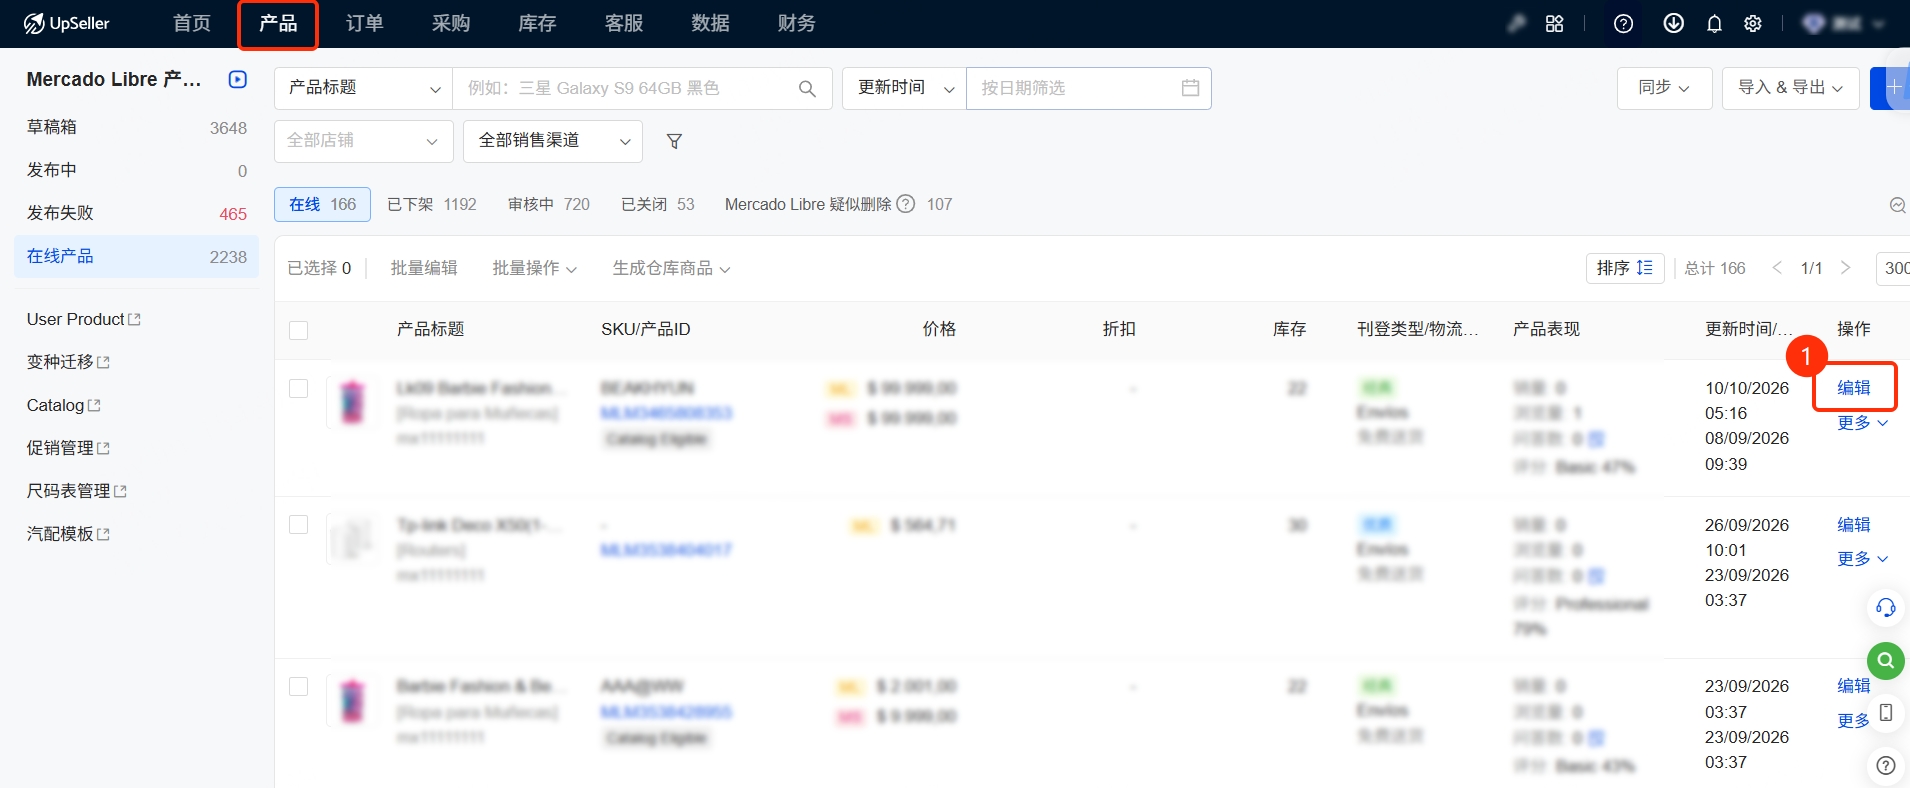Open the 订单 top menu
1910x788 pixels.
pos(364,23)
